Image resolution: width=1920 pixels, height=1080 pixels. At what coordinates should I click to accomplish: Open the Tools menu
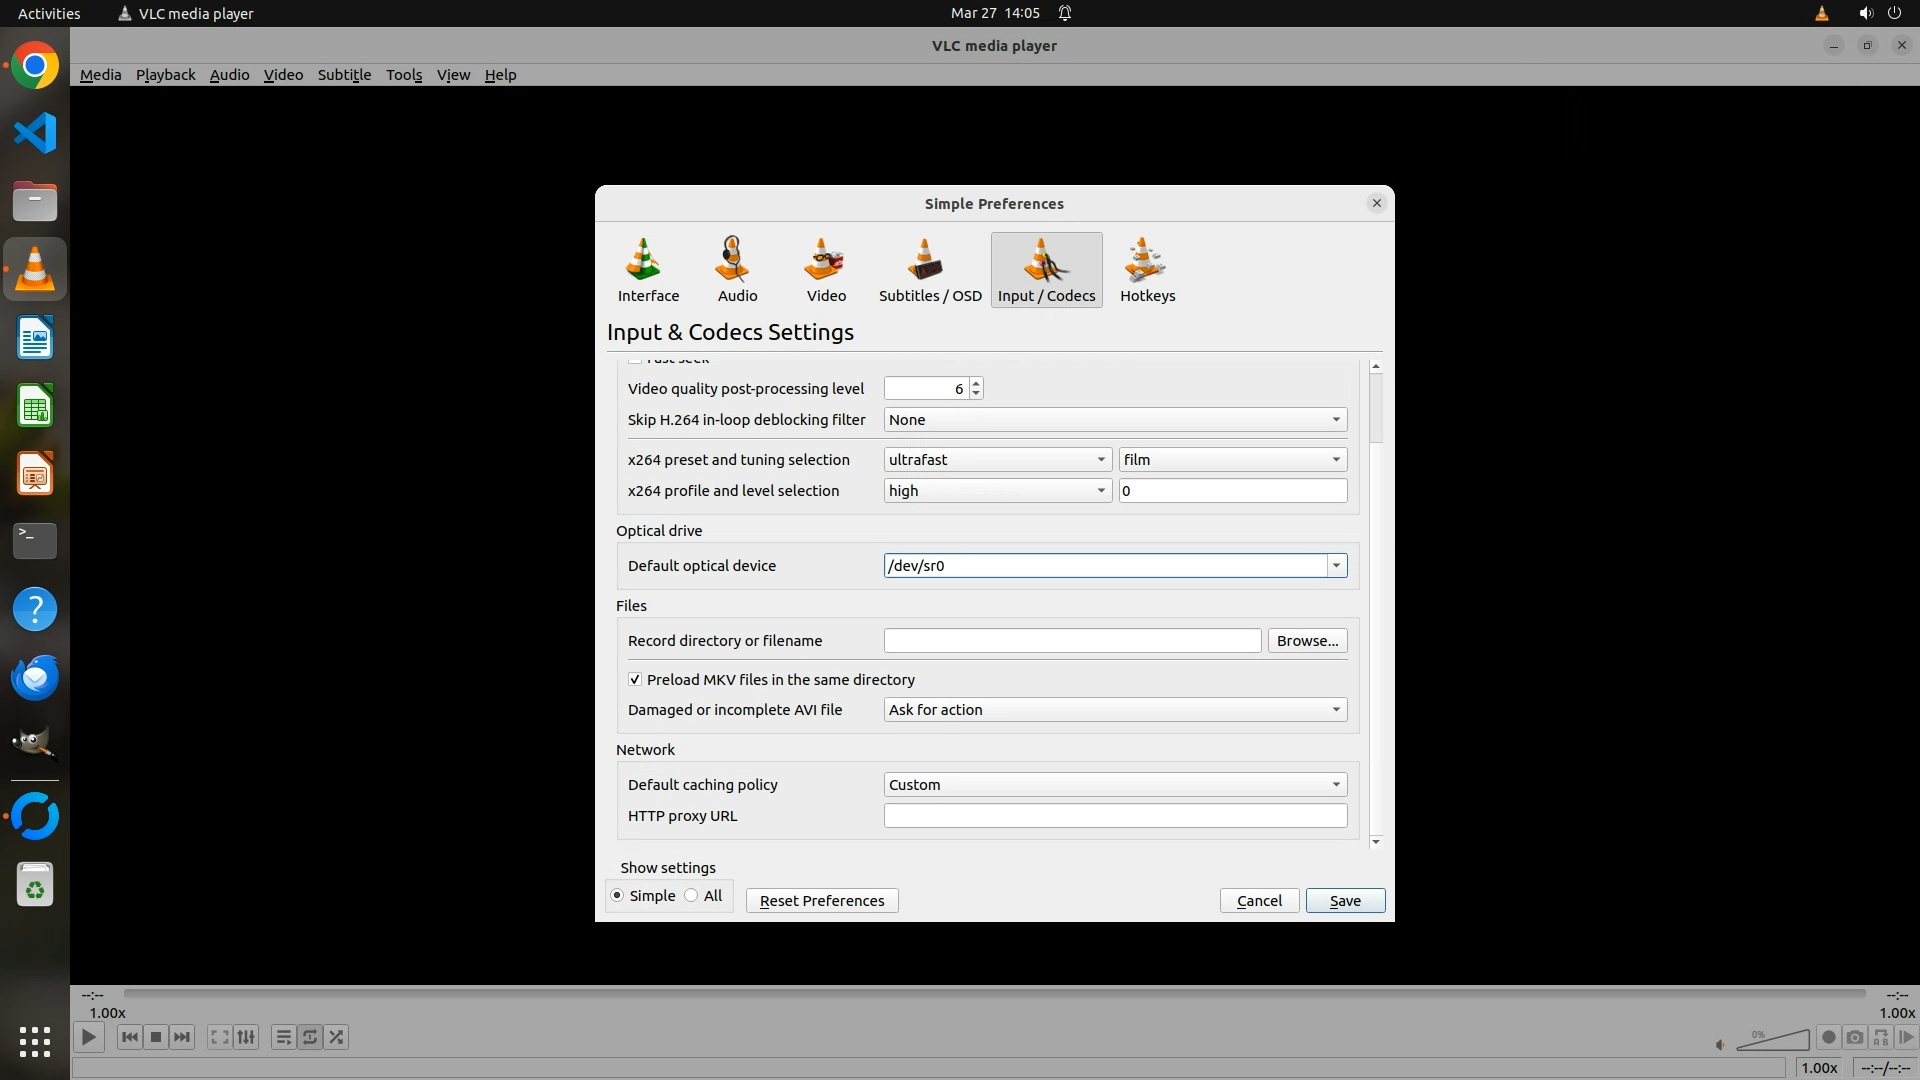[404, 75]
